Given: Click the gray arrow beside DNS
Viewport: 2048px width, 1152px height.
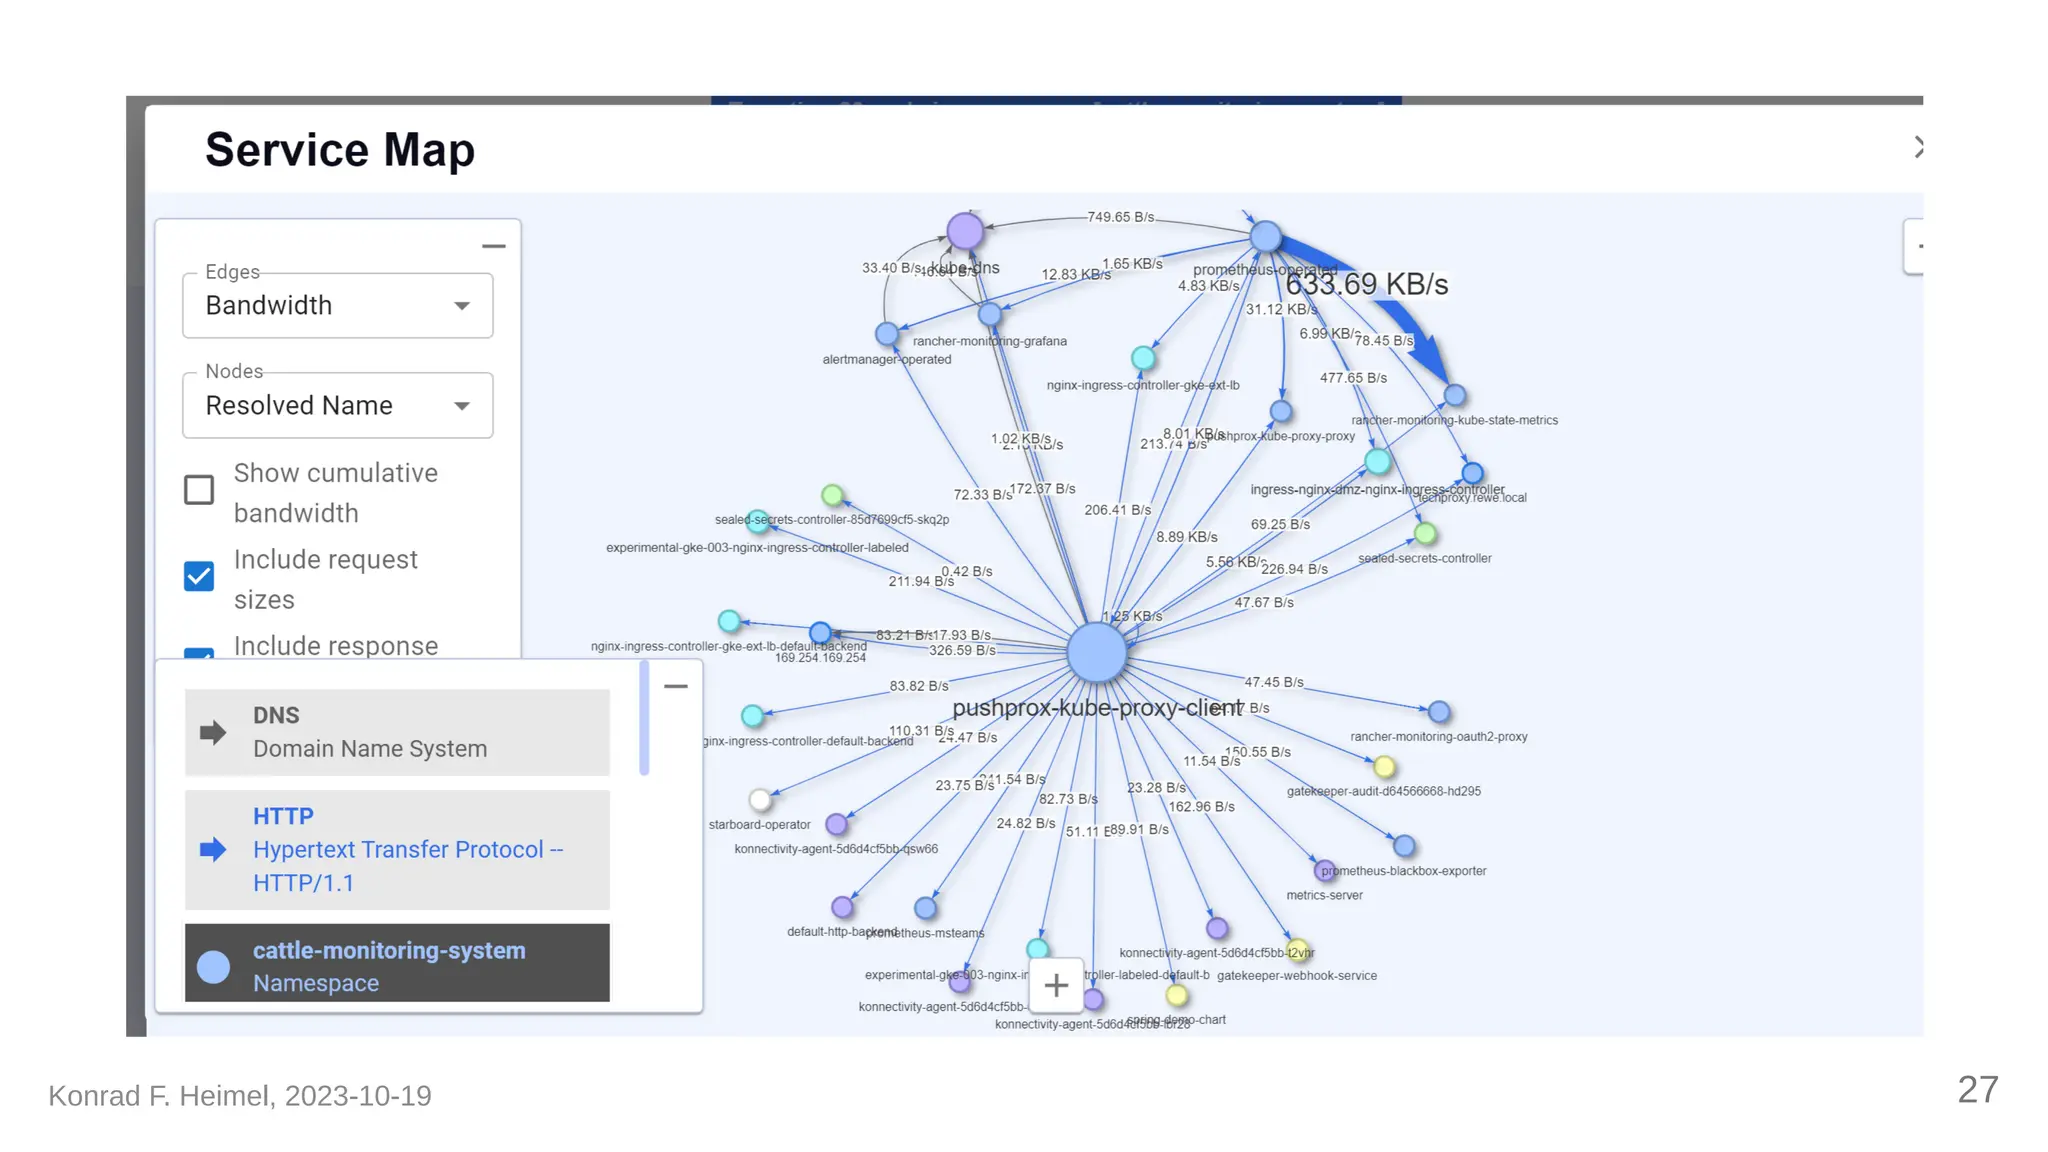Looking at the screenshot, I should click(213, 733).
